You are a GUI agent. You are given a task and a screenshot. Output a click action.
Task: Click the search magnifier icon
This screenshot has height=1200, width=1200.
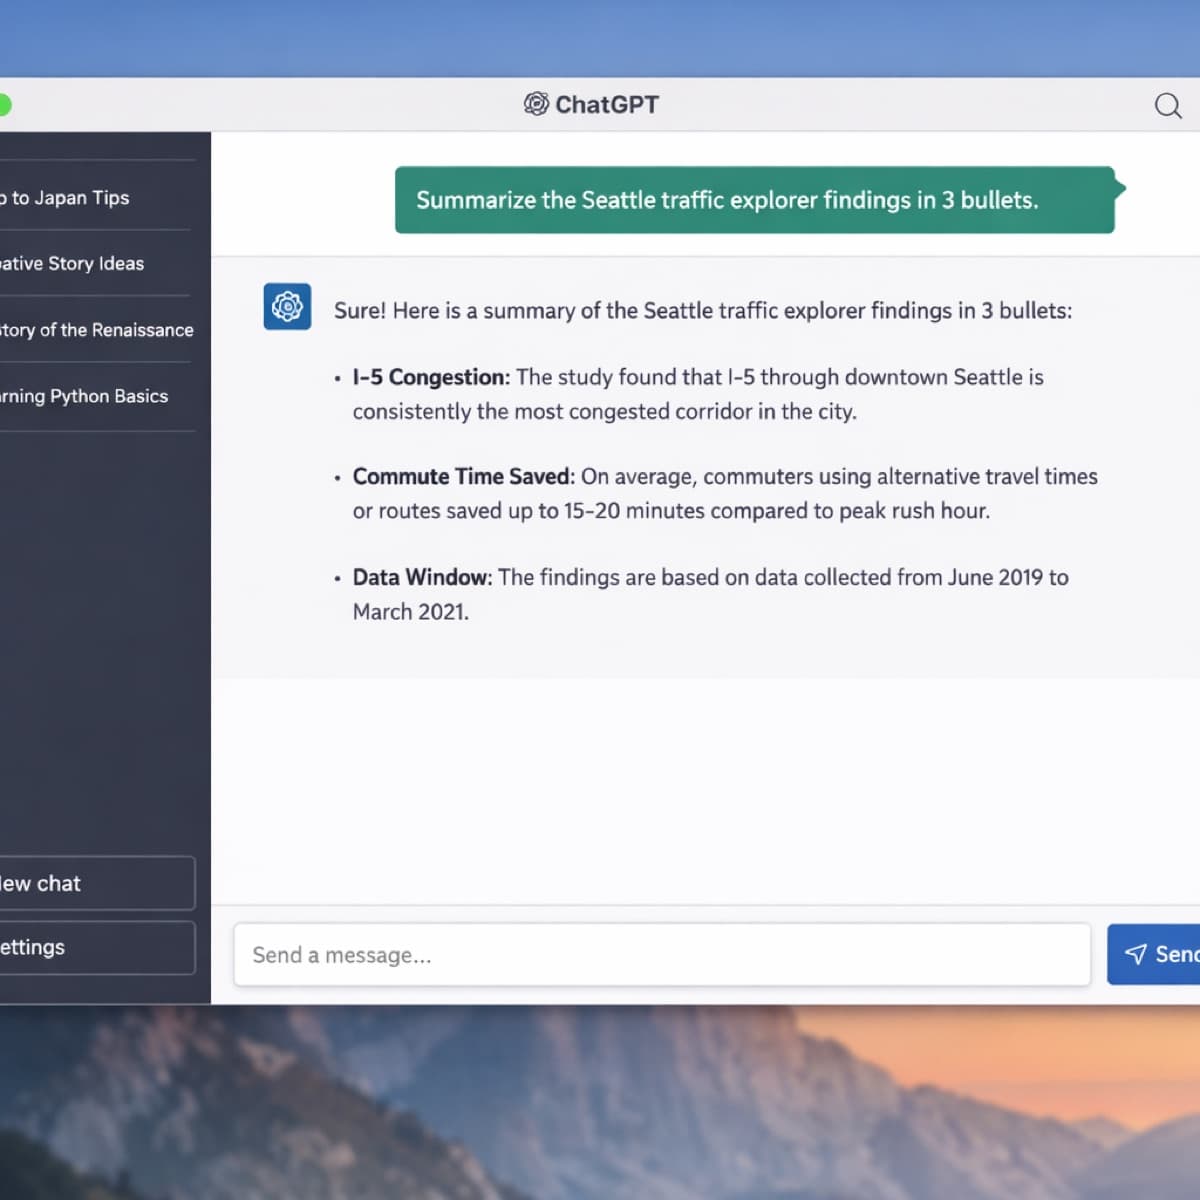pyautogui.click(x=1167, y=105)
